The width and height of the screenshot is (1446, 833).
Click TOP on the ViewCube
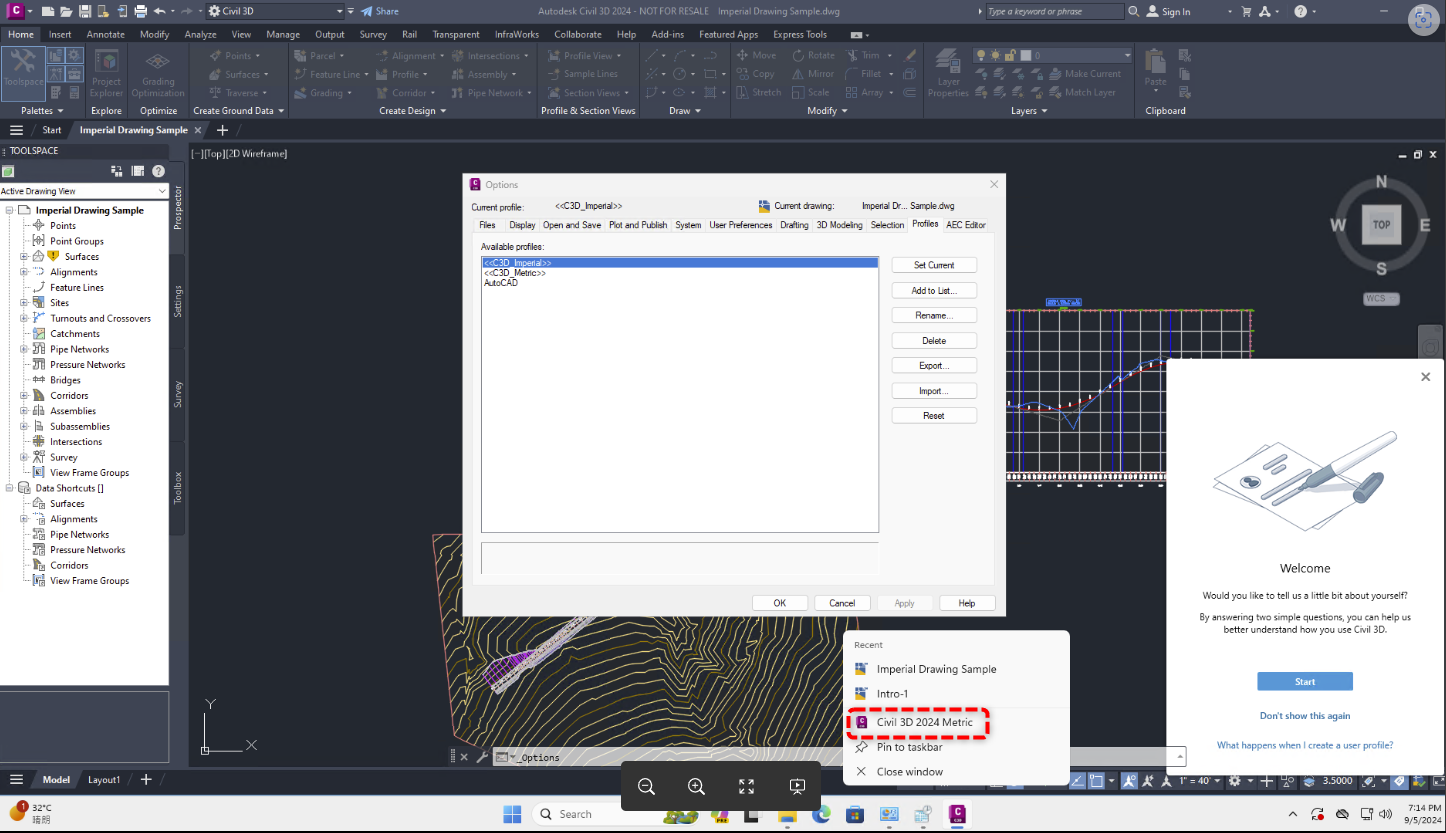(x=1381, y=225)
